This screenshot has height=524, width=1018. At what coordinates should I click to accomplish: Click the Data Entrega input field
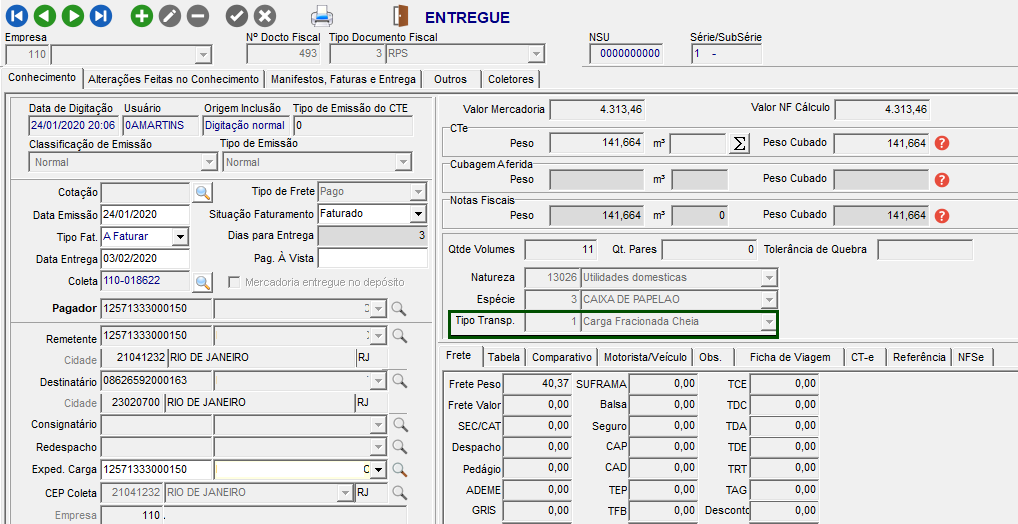pos(144,259)
